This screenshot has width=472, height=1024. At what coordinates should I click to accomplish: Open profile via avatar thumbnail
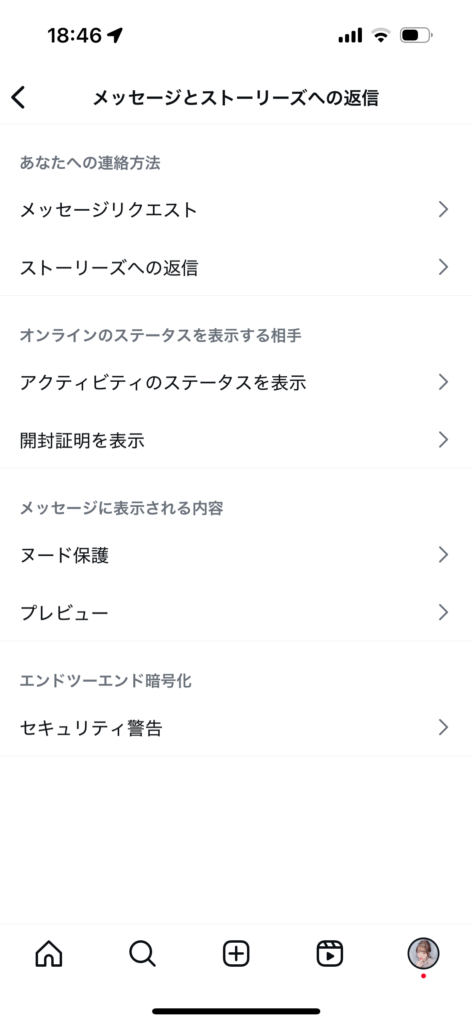coord(424,953)
